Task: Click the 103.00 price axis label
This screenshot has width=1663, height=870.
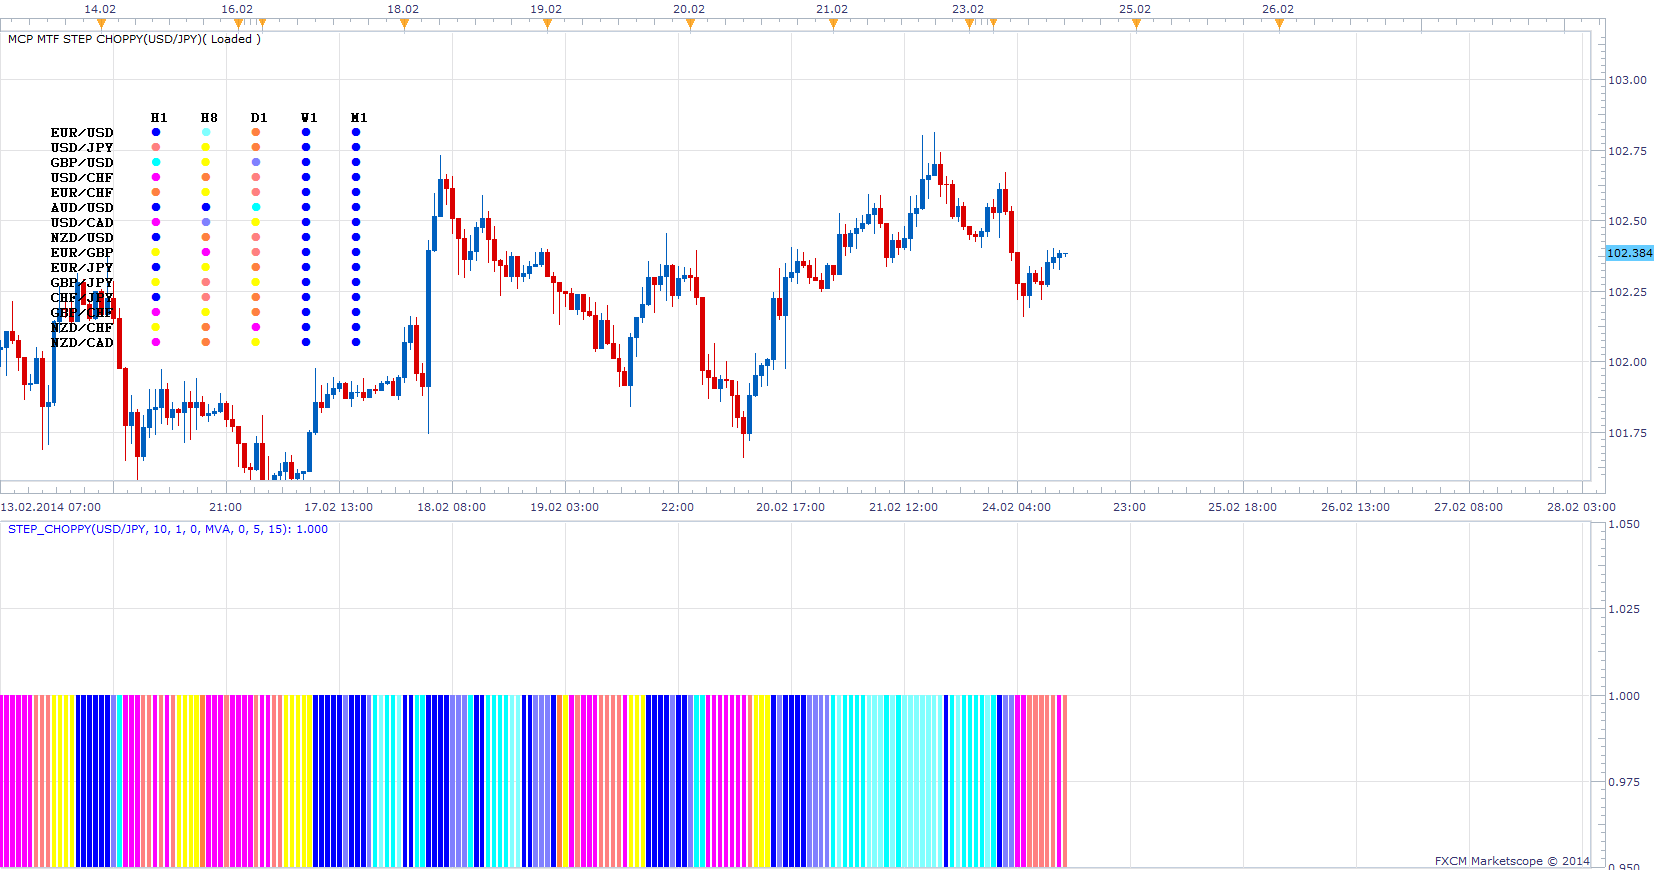Action: click(1627, 80)
